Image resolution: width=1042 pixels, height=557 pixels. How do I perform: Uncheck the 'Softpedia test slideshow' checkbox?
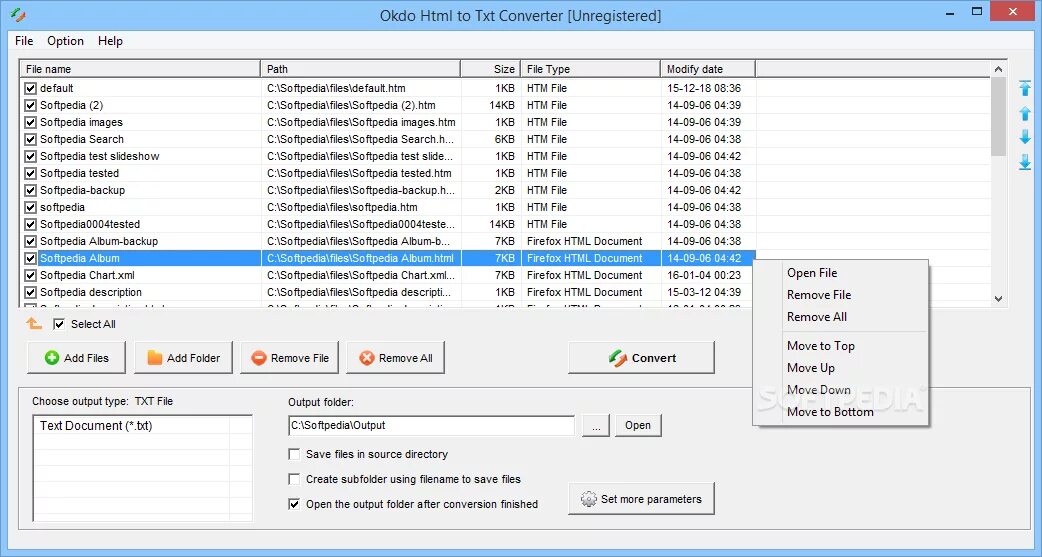31,156
